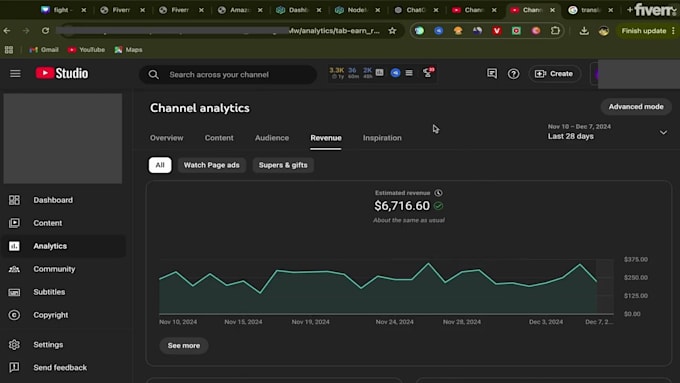Select the Revenue tab
This screenshot has width=680, height=383.
326,138
